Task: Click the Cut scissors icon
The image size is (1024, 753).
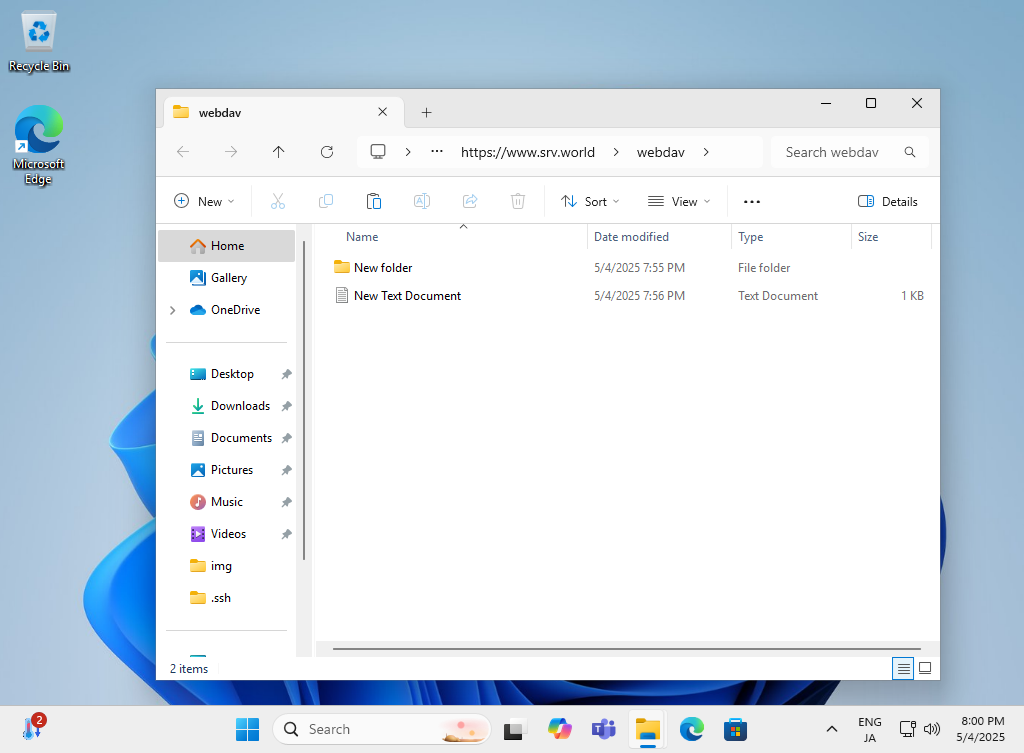Action: click(x=278, y=201)
